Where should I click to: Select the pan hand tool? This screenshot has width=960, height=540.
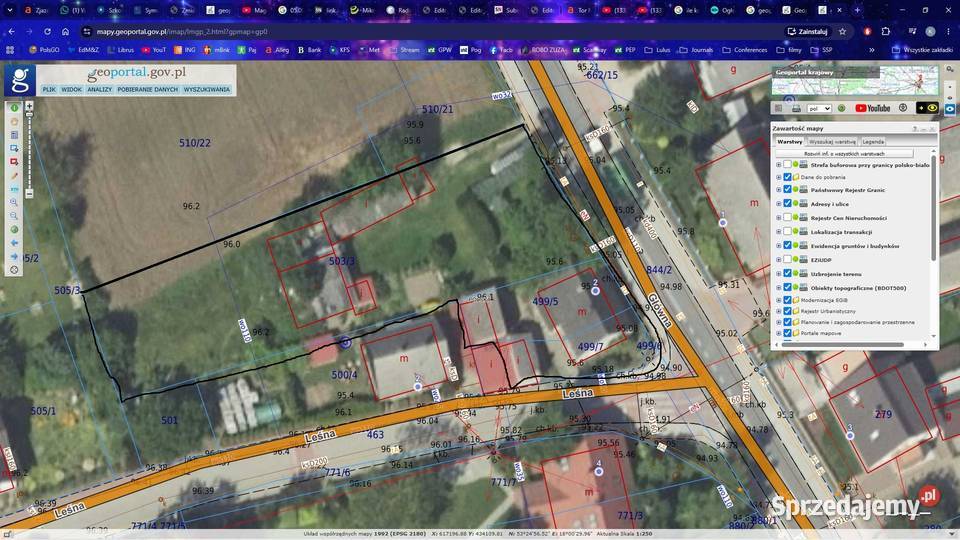(14, 121)
